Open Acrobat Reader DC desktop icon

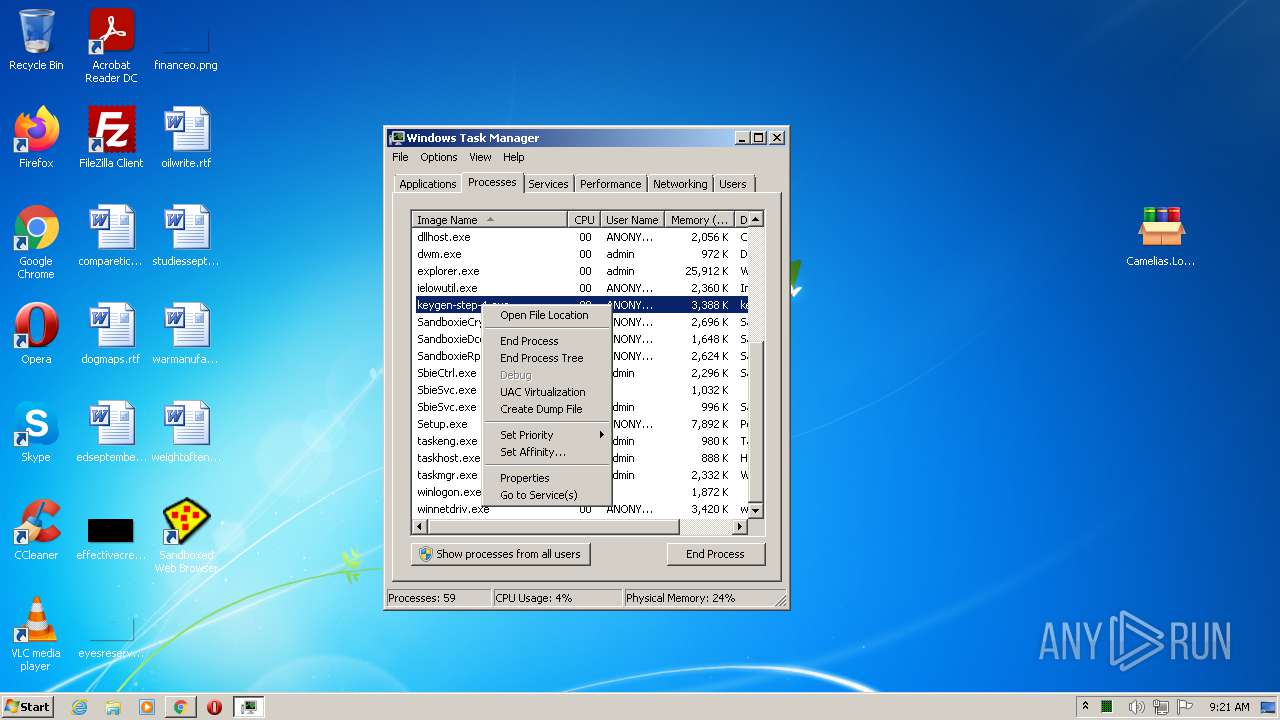coord(111,45)
